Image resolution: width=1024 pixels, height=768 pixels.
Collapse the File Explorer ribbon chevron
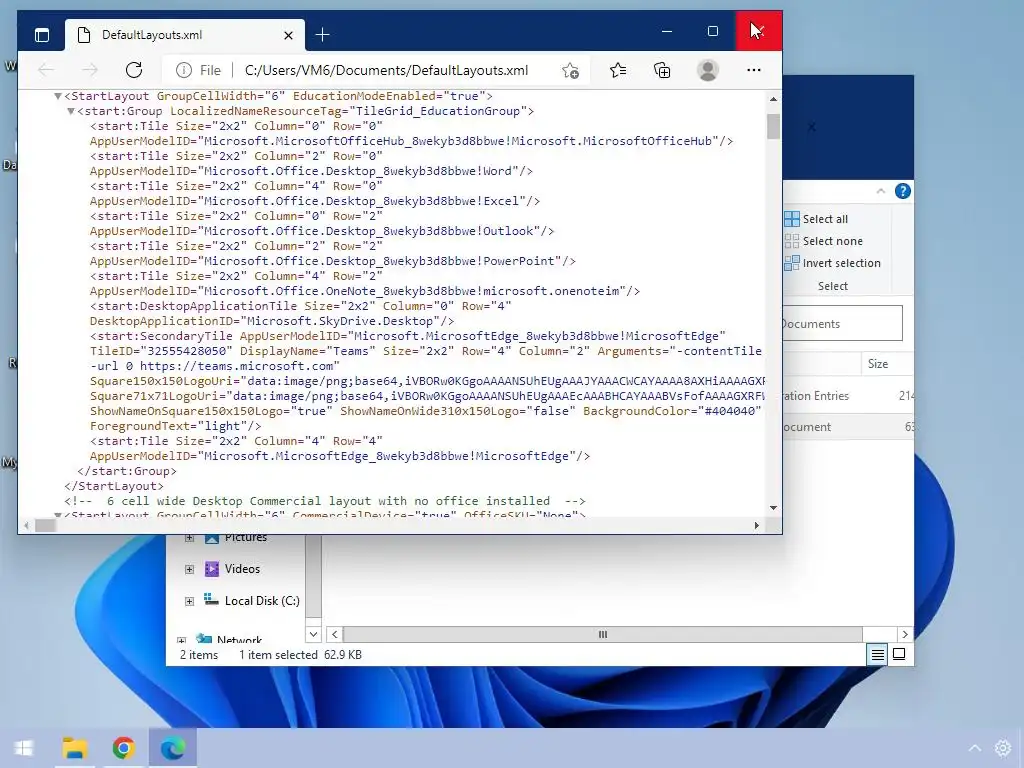tap(880, 191)
